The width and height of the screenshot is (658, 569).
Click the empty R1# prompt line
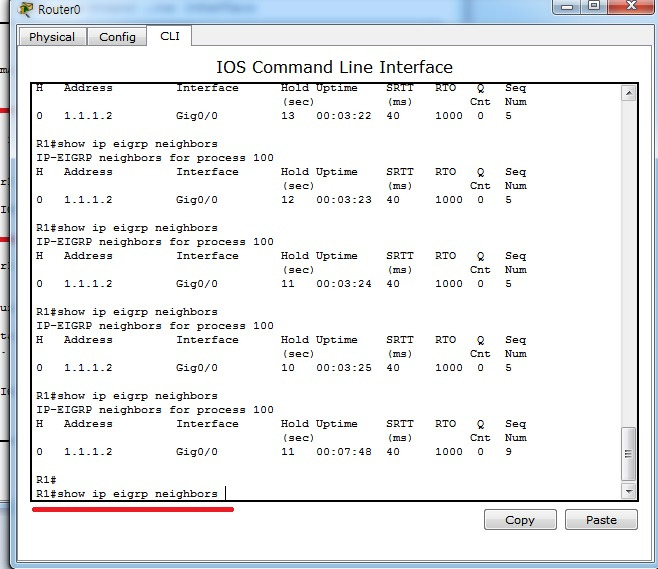pos(46,480)
